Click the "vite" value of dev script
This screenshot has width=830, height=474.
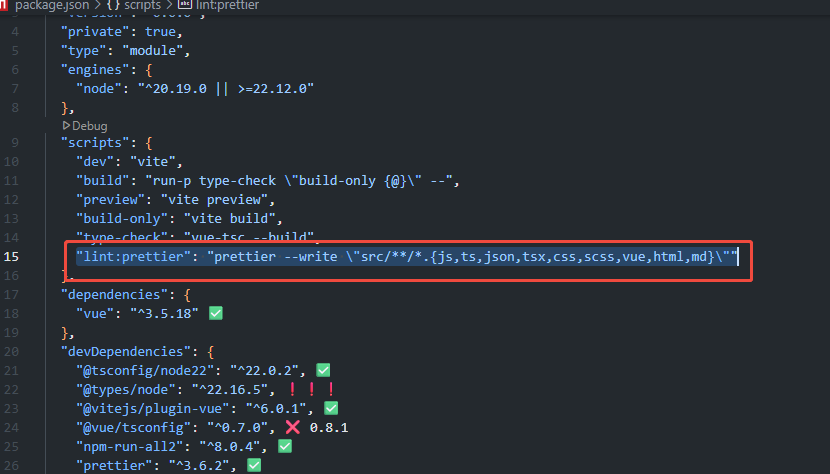tap(152, 162)
